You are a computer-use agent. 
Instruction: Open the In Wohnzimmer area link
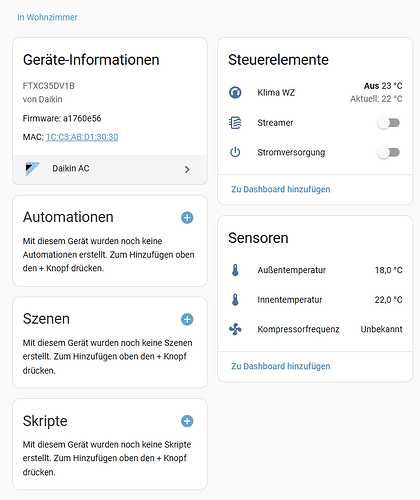[x=47, y=17]
